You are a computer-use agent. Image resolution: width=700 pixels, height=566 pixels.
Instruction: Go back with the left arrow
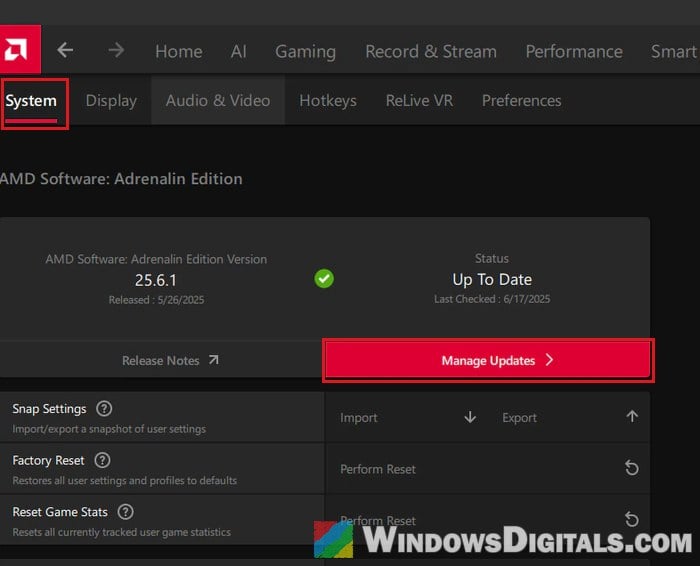[65, 50]
